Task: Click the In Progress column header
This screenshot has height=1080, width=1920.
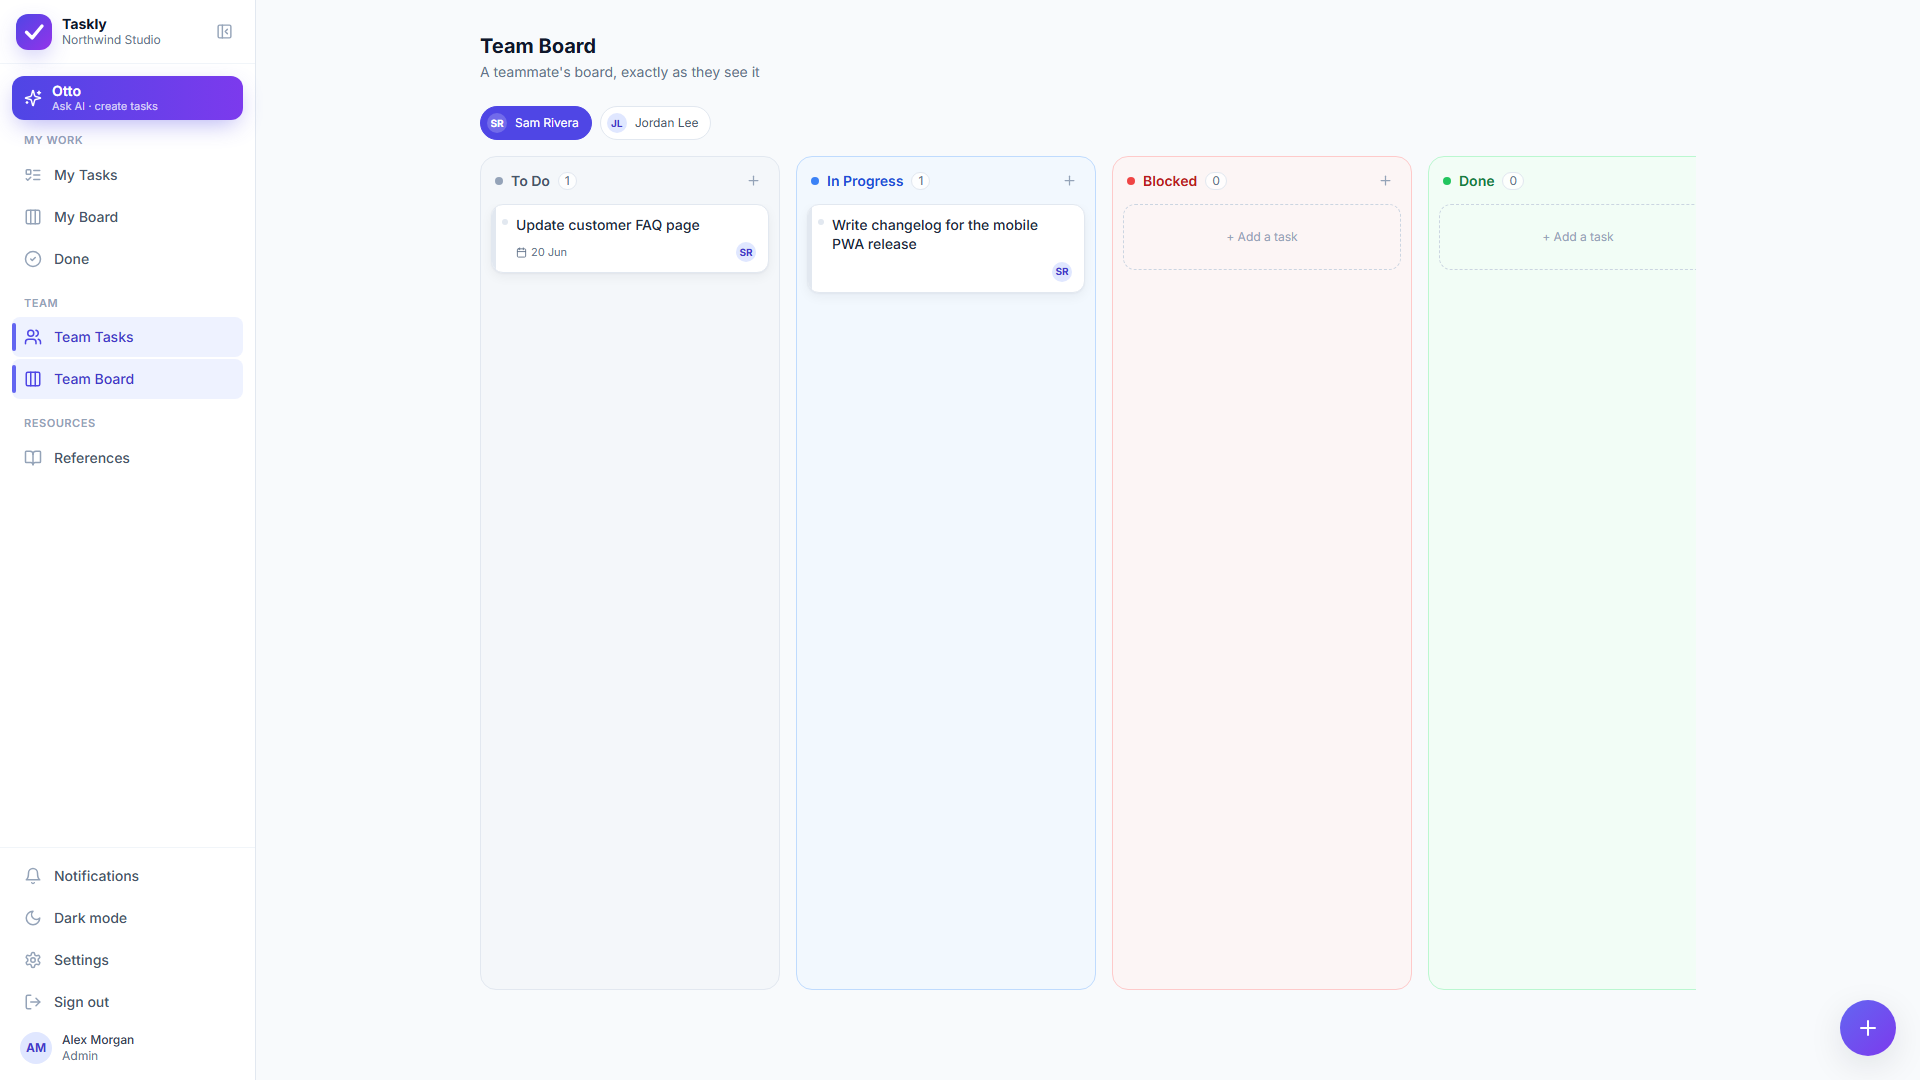Action: tap(865, 181)
